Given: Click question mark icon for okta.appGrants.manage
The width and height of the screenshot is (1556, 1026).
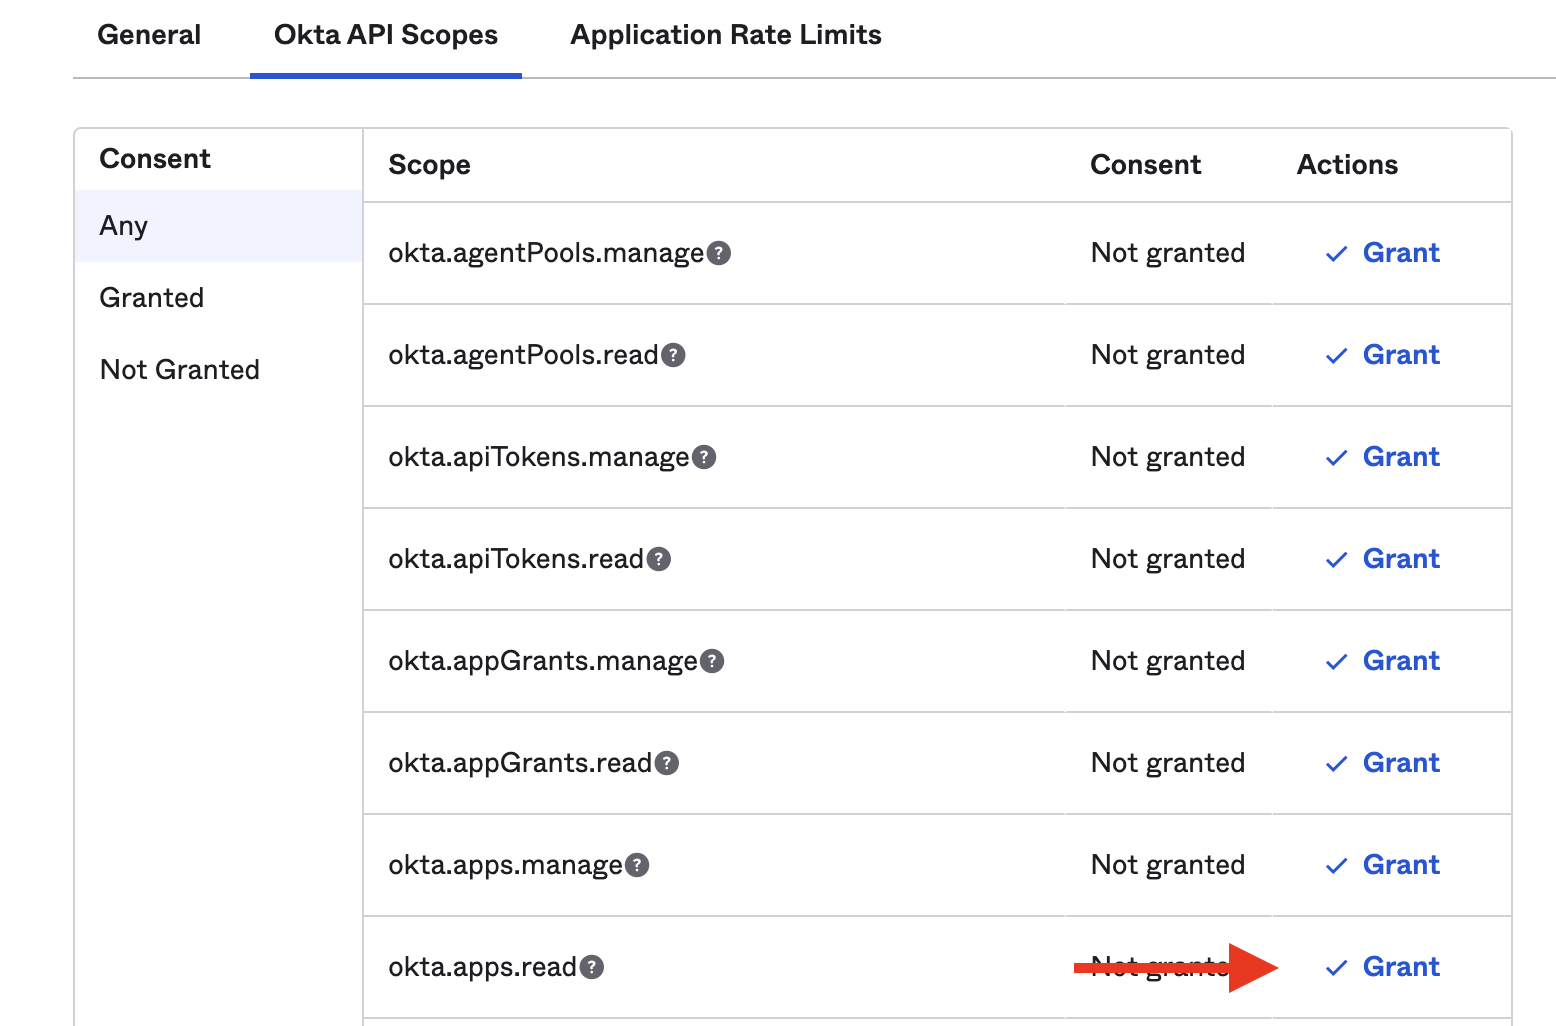Looking at the screenshot, I should tap(711, 662).
